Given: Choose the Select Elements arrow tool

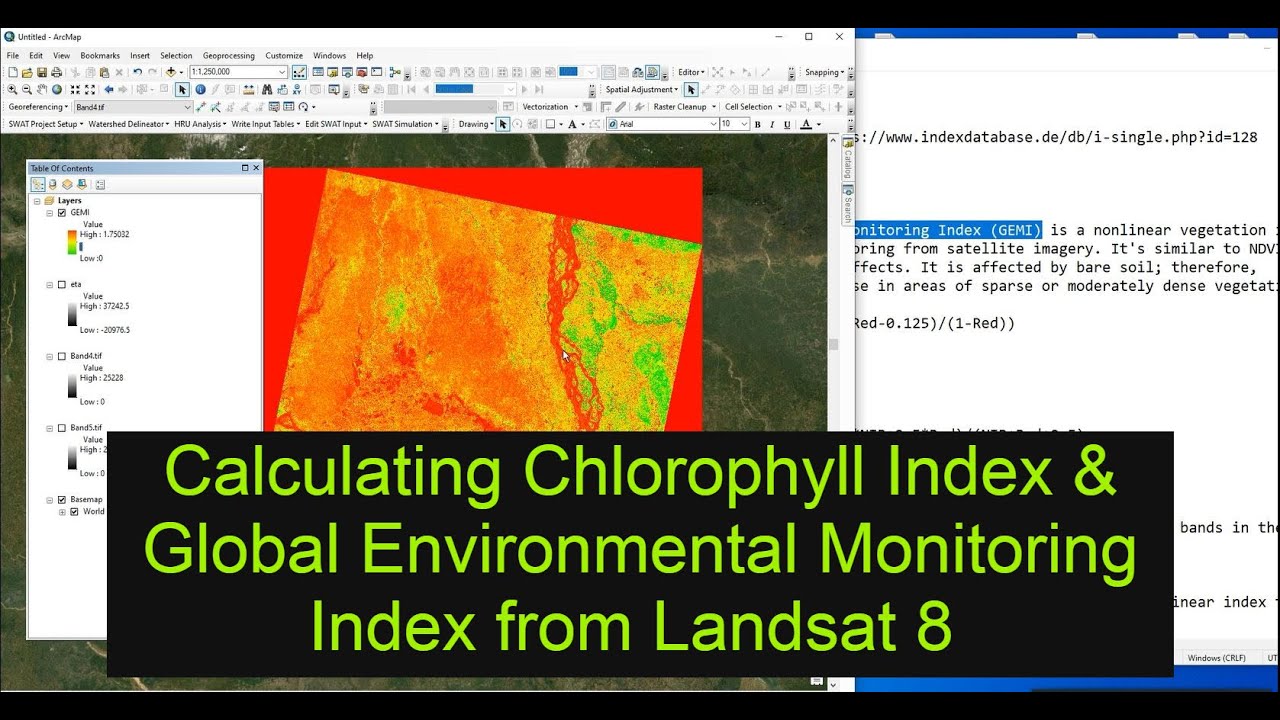Looking at the screenshot, I should tap(182, 89).
